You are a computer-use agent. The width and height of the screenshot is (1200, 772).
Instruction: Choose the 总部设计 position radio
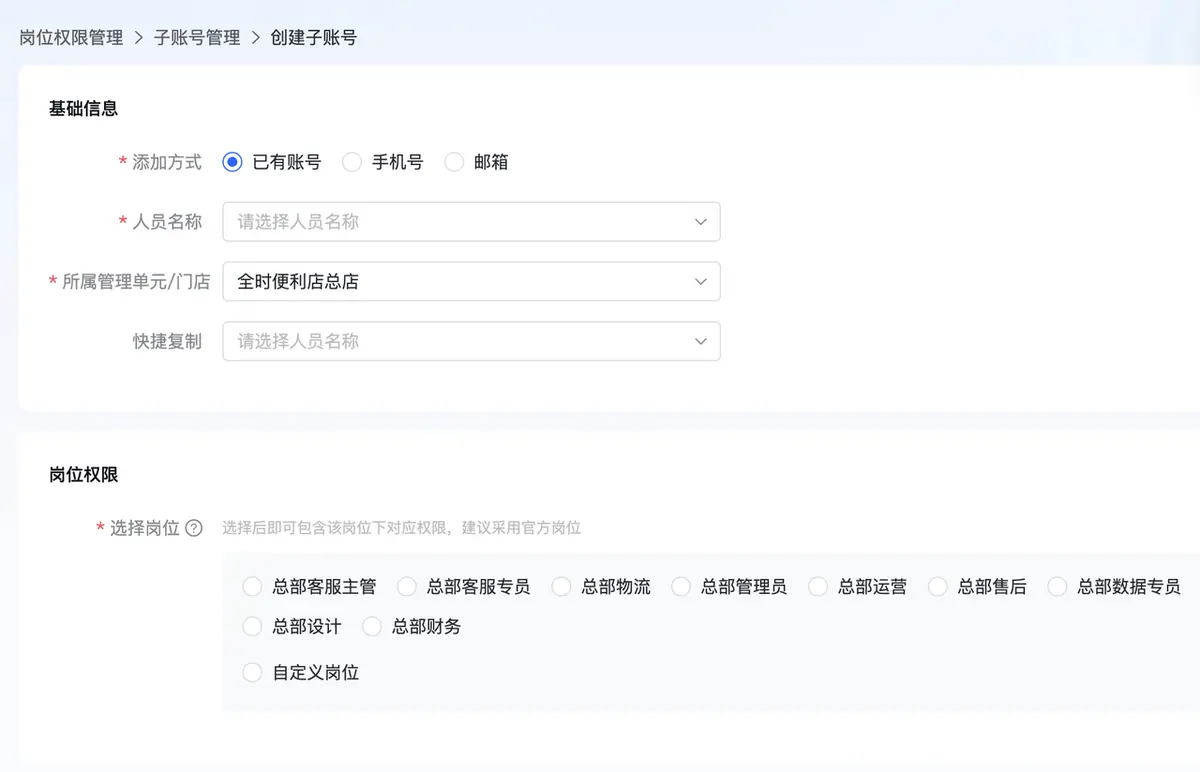pyautogui.click(x=252, y=627)
